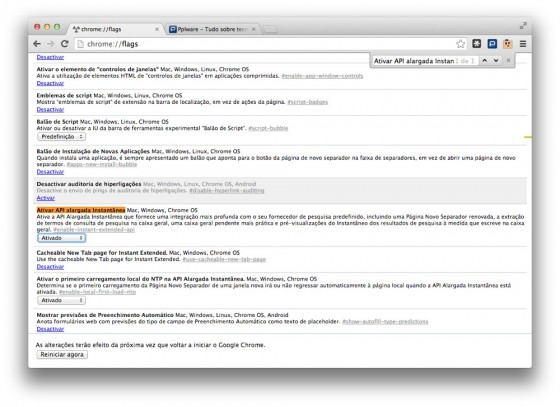The width and height of the screenshot is (560, 407).
Task: Open the Balão de Script Predefinição dropdown
Action: click(x=61, y=137)
